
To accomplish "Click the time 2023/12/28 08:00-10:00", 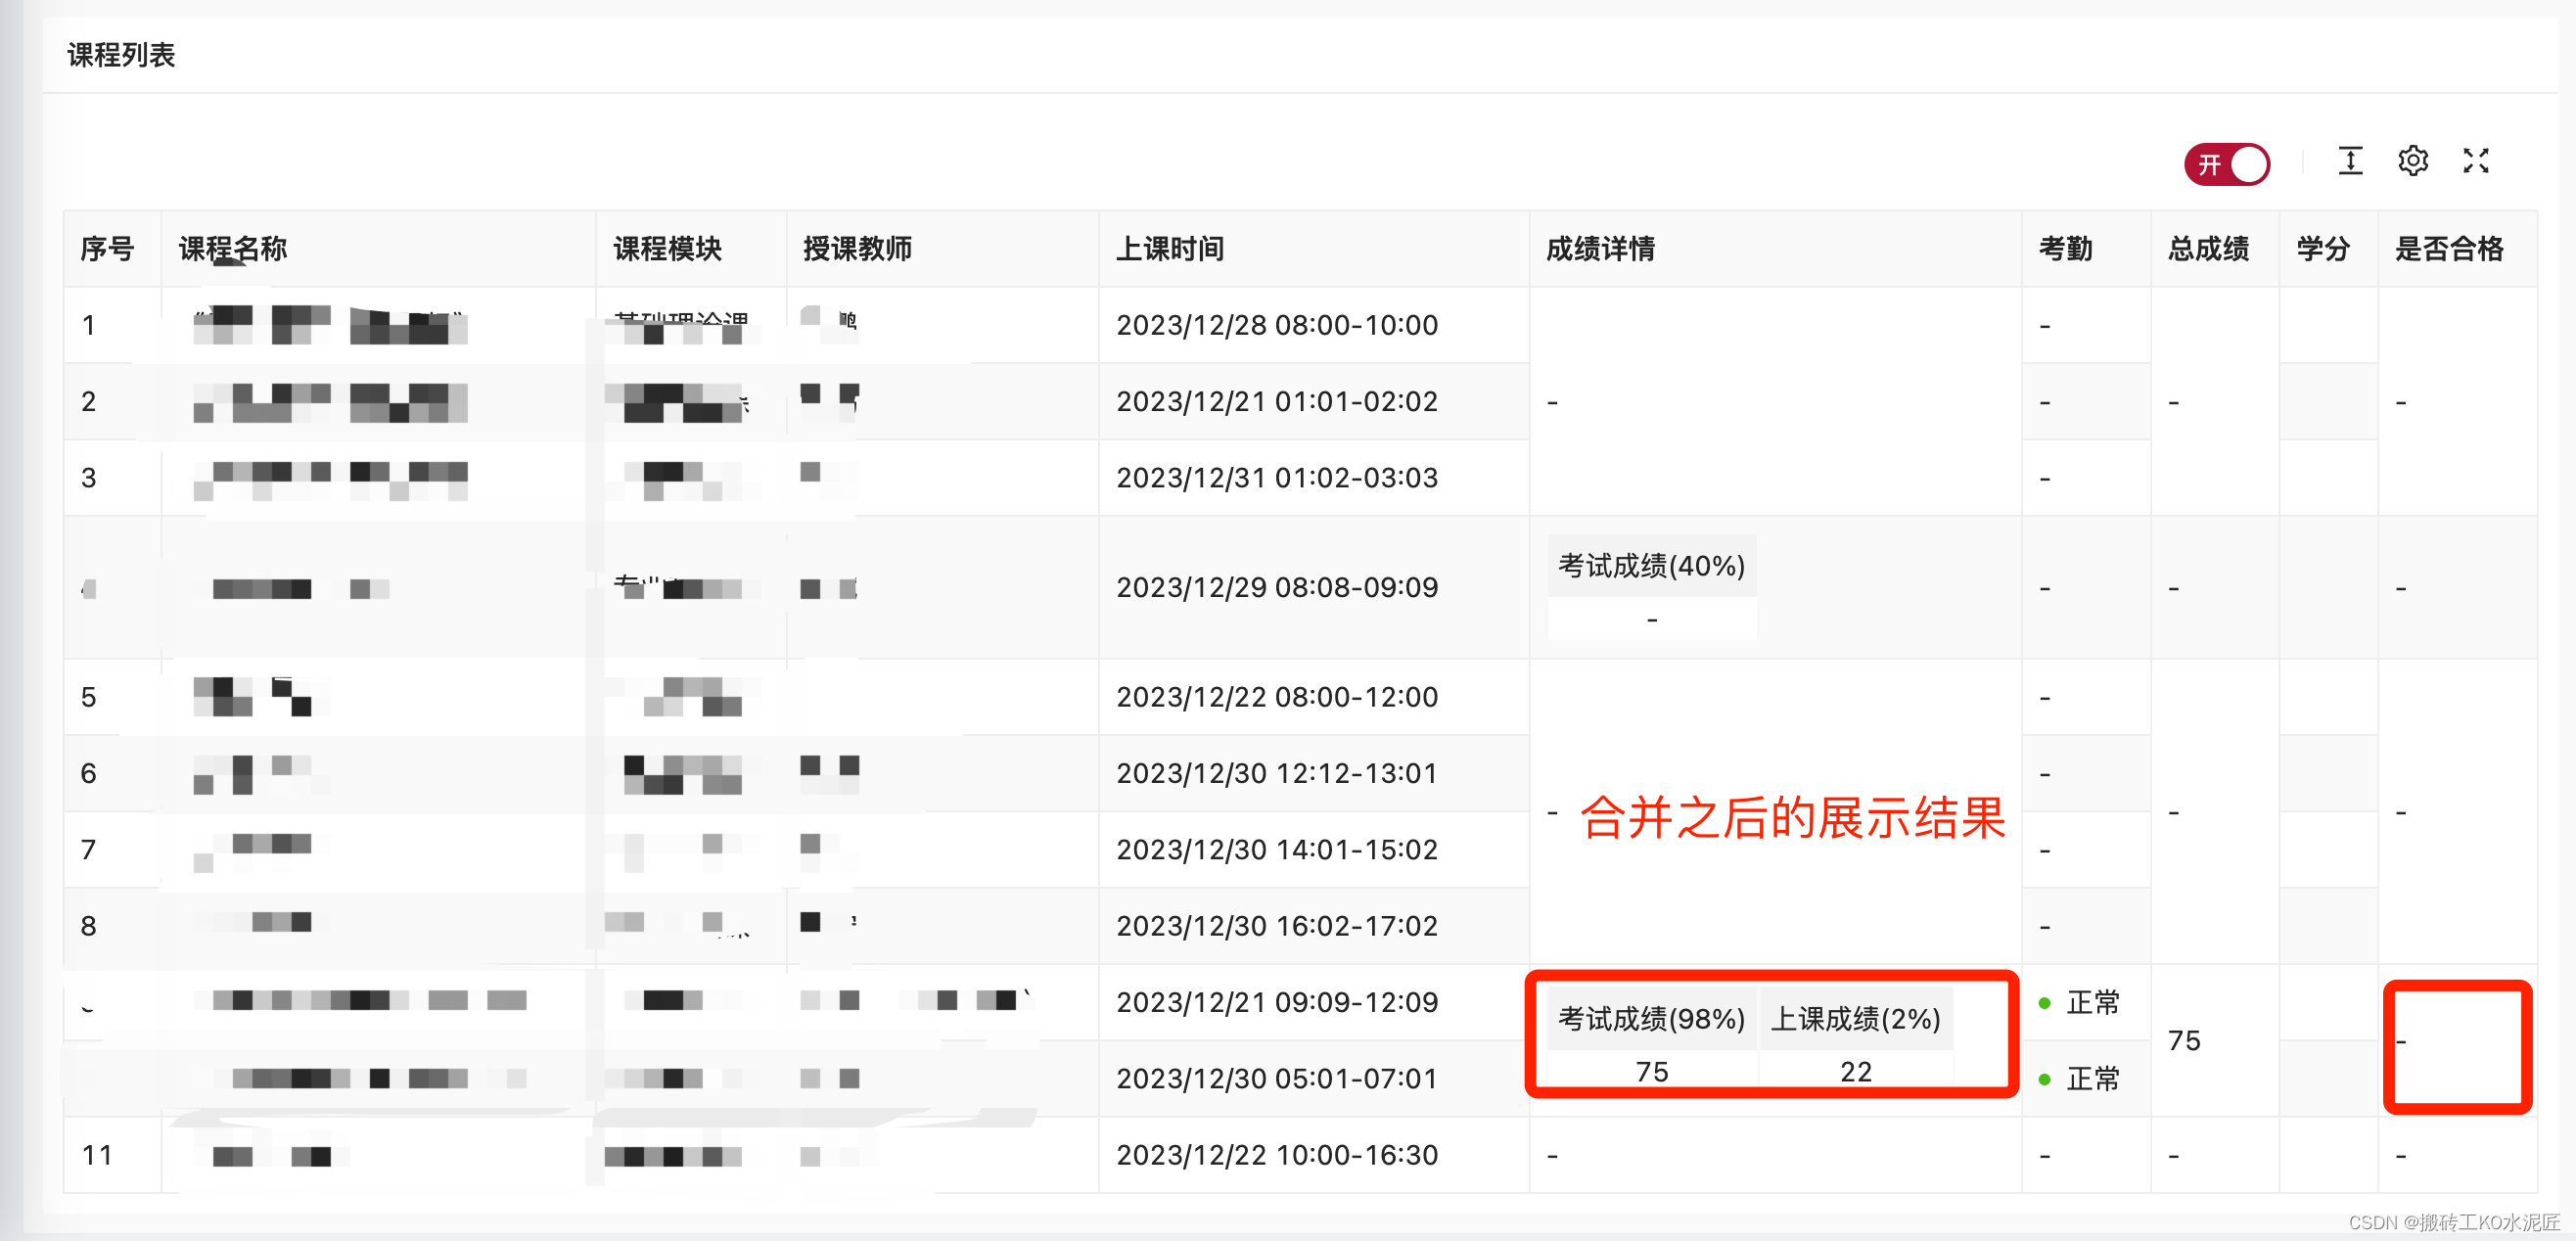I will 1277,325.
